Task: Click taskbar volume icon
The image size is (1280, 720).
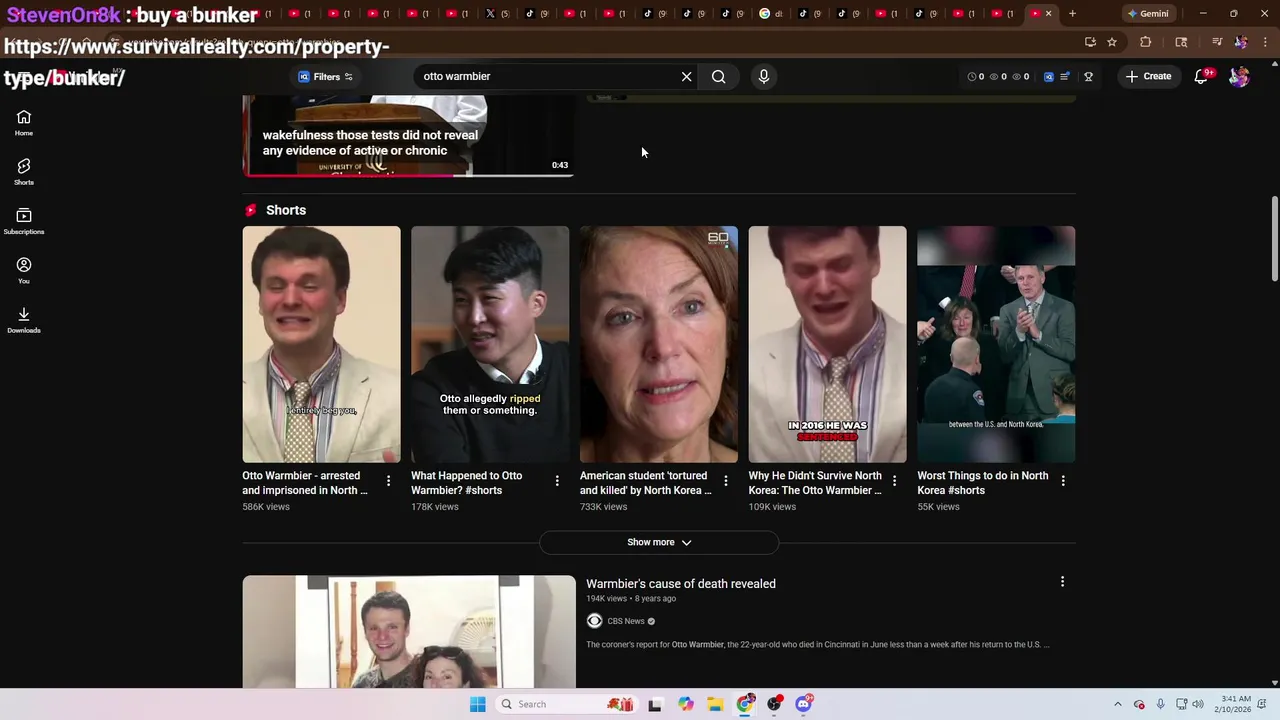Action: (1198, 704)
